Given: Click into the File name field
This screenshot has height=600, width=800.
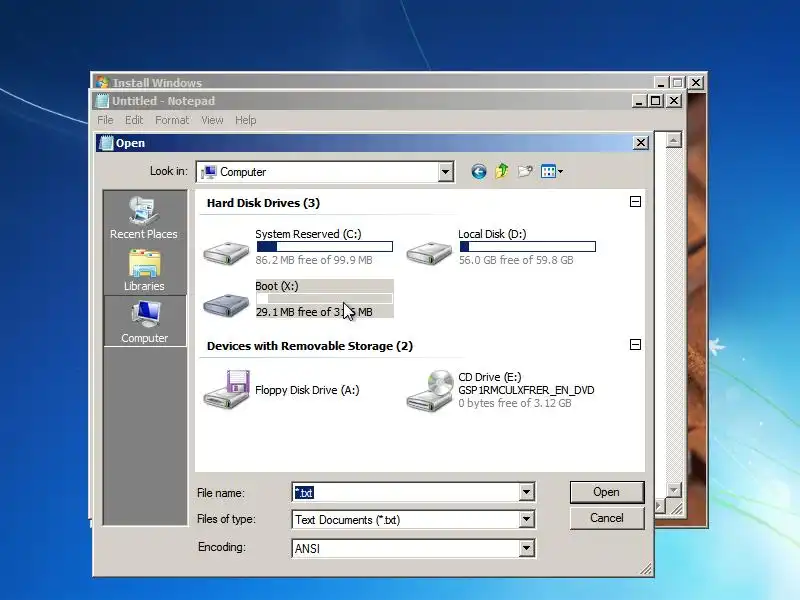Looking at the screenshot, I should click(x=406, y=492).
